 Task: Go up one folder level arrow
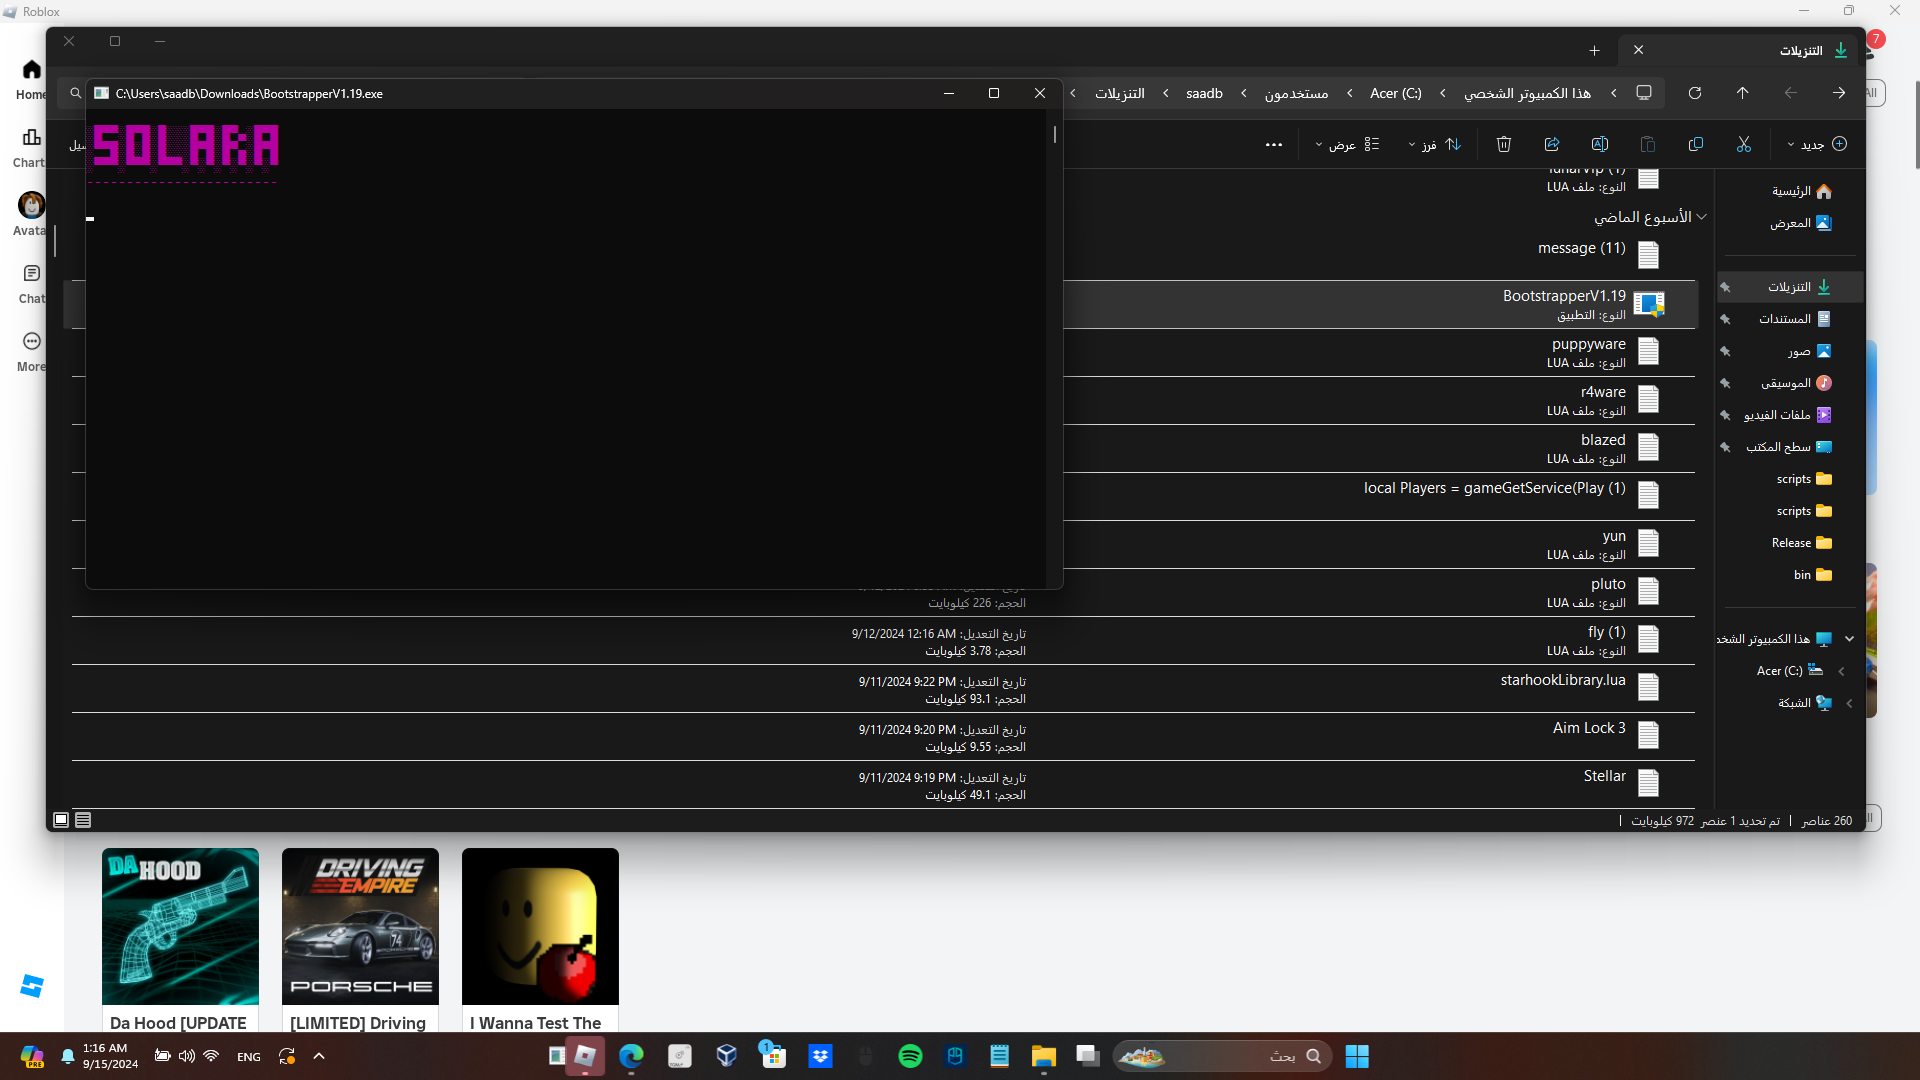click(x=1743, y=93)
